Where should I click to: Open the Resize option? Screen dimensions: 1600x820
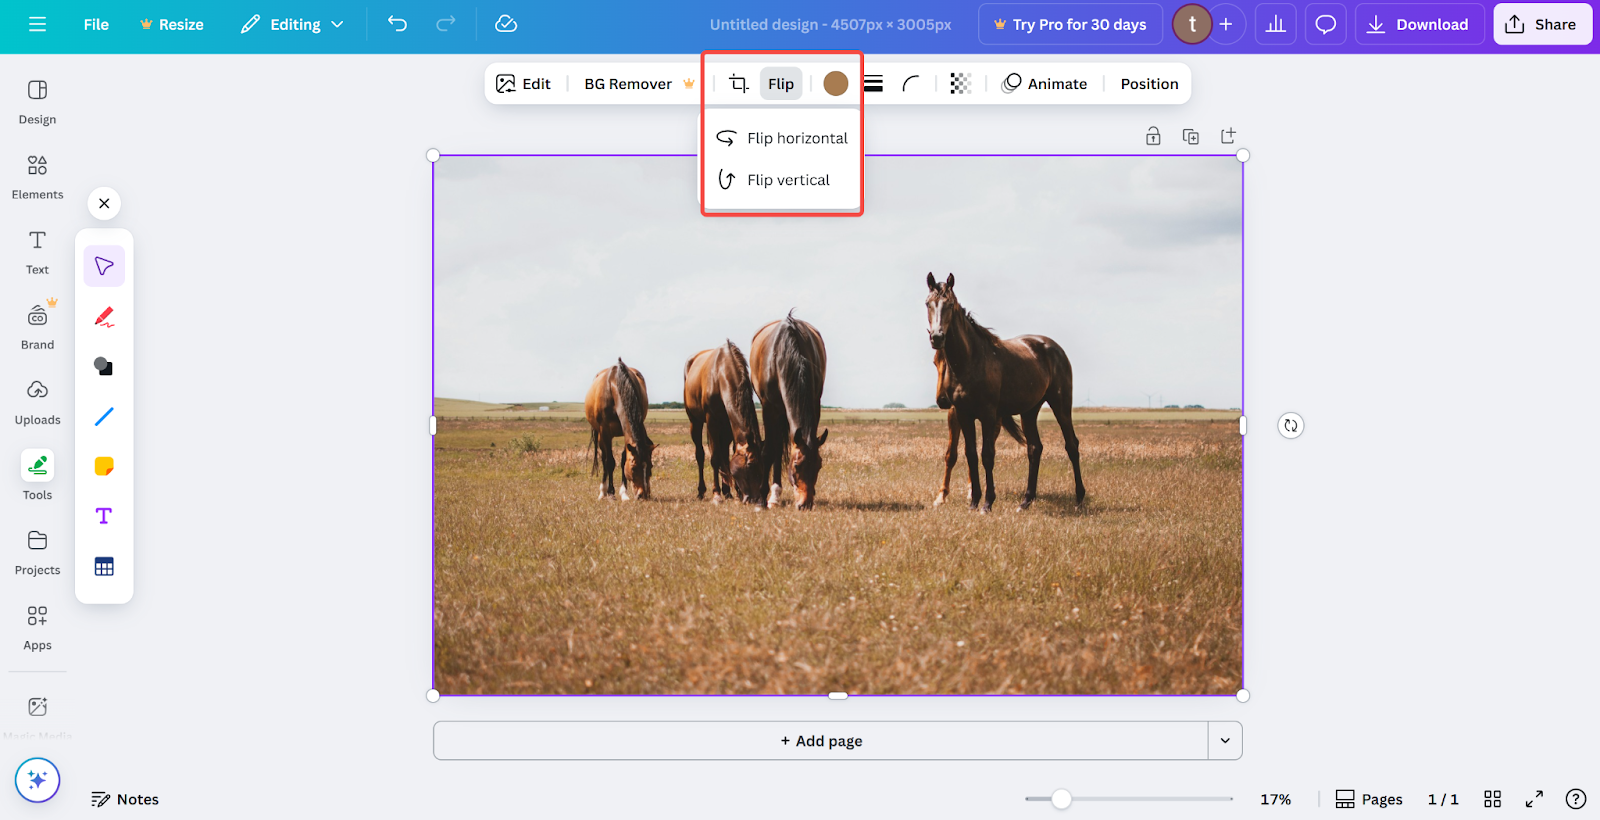pyautogui.click(x=172, y=24)
